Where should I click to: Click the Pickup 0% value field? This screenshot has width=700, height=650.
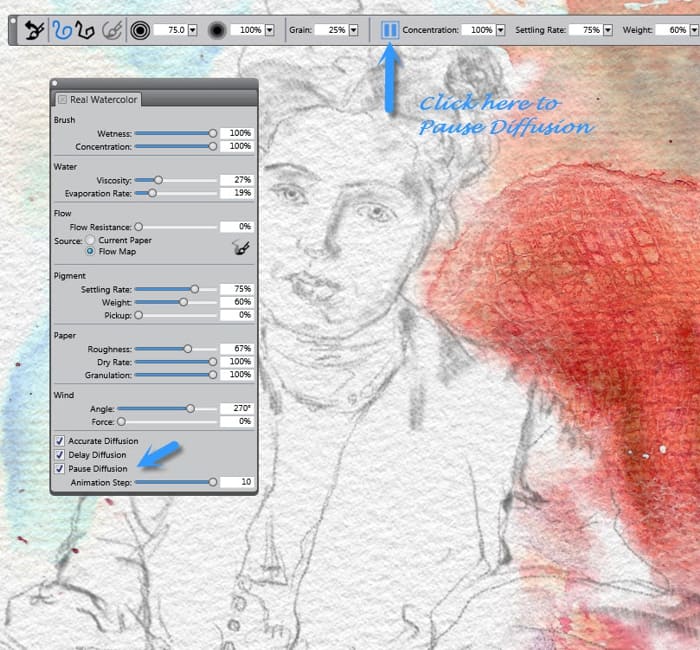coord(237,315)
